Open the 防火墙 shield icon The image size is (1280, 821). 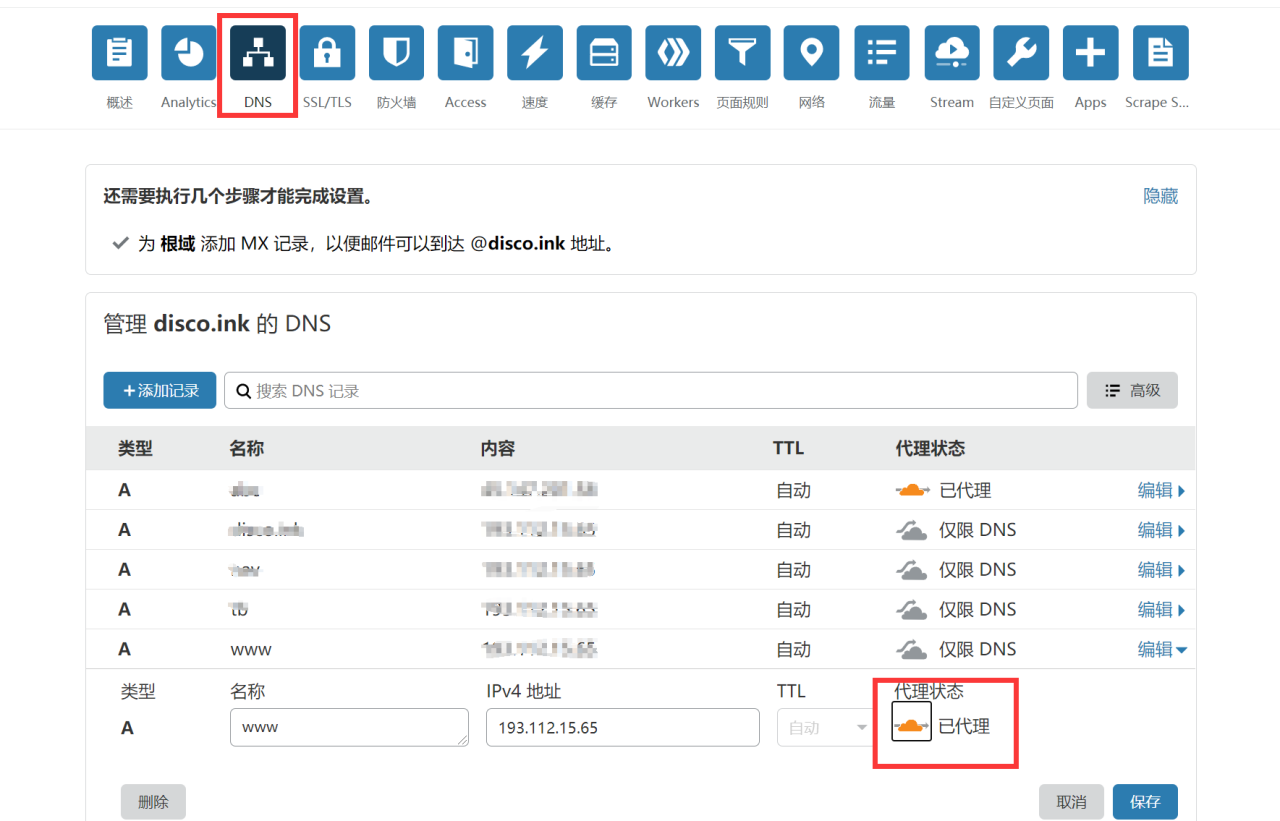[397, 53]
